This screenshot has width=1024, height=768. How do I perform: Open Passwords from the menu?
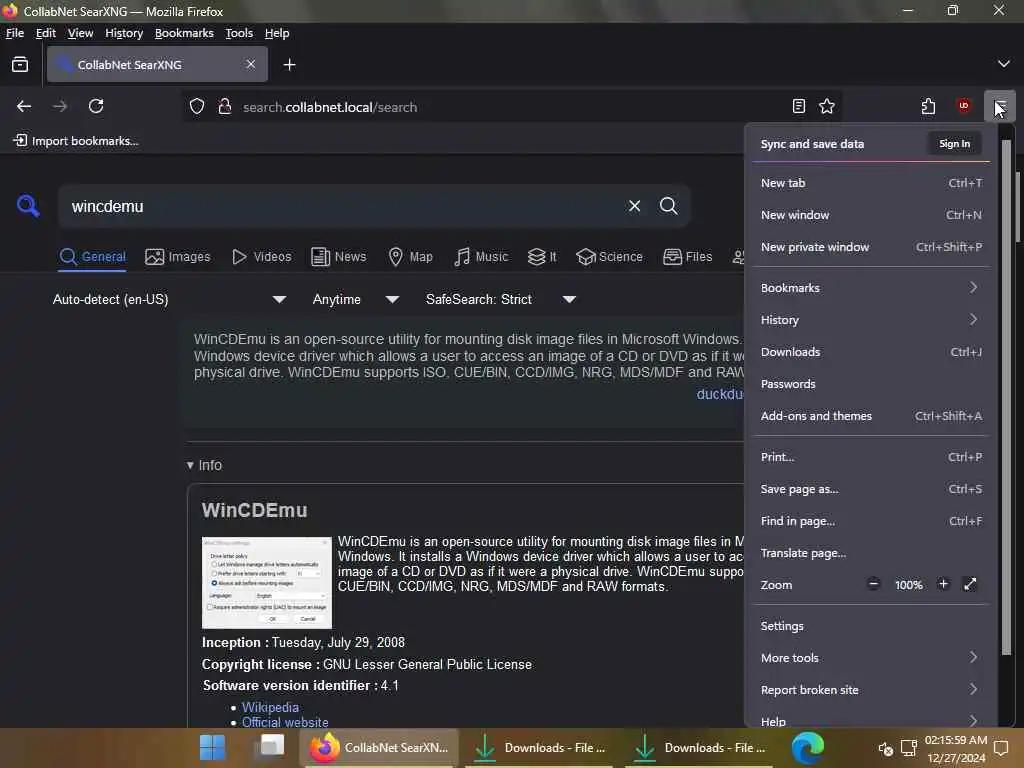(x=871, y=384)
